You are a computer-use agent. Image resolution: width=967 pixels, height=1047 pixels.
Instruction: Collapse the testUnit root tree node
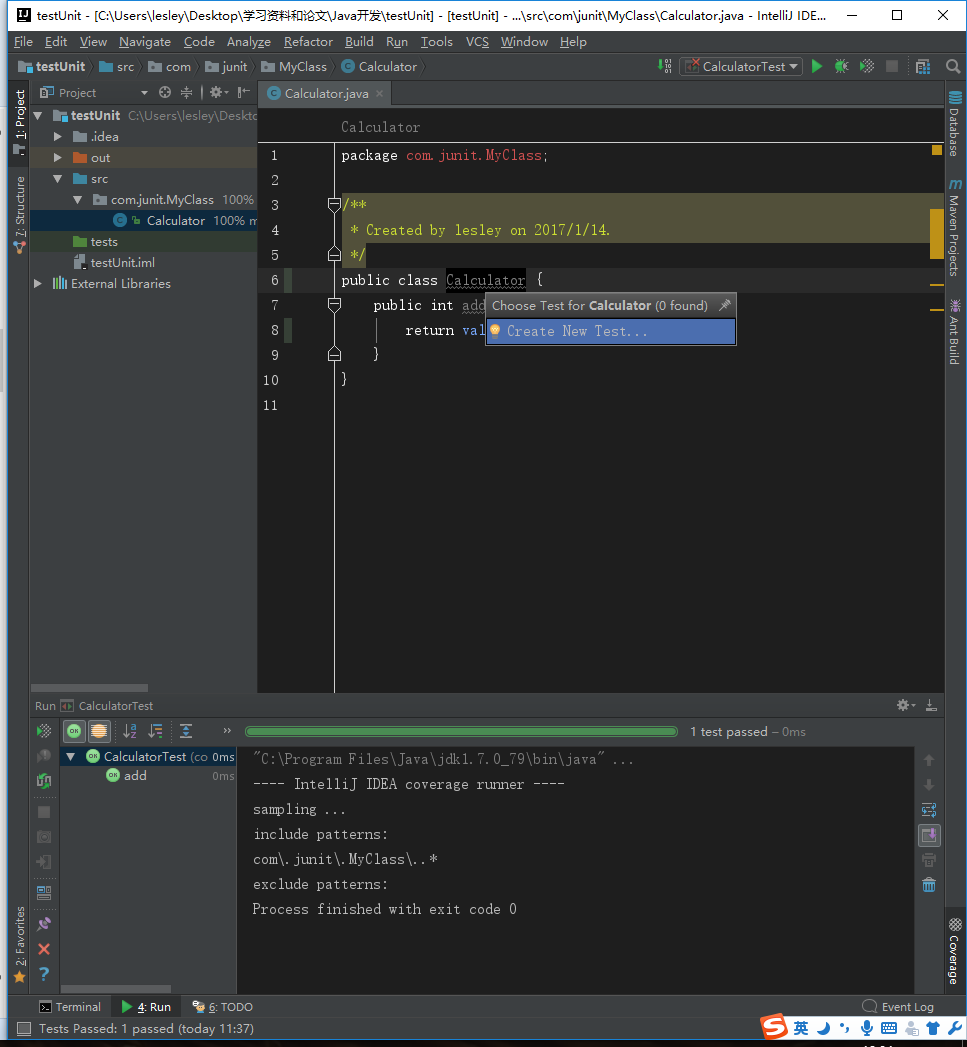(x=38, y=116)
